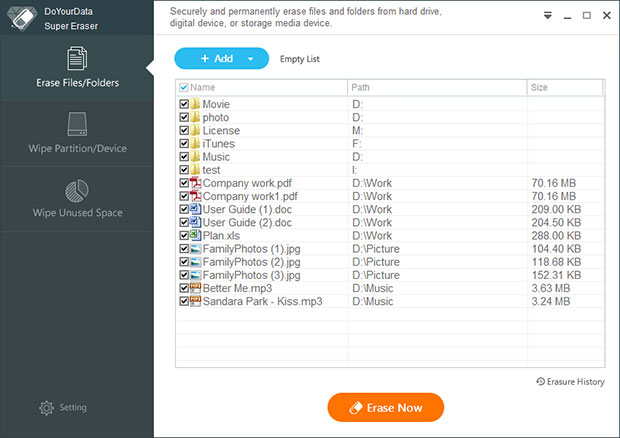Click the eraser icon on Erase Now
620x438 pixels.
pyautogui.click(x=355, y=408)
